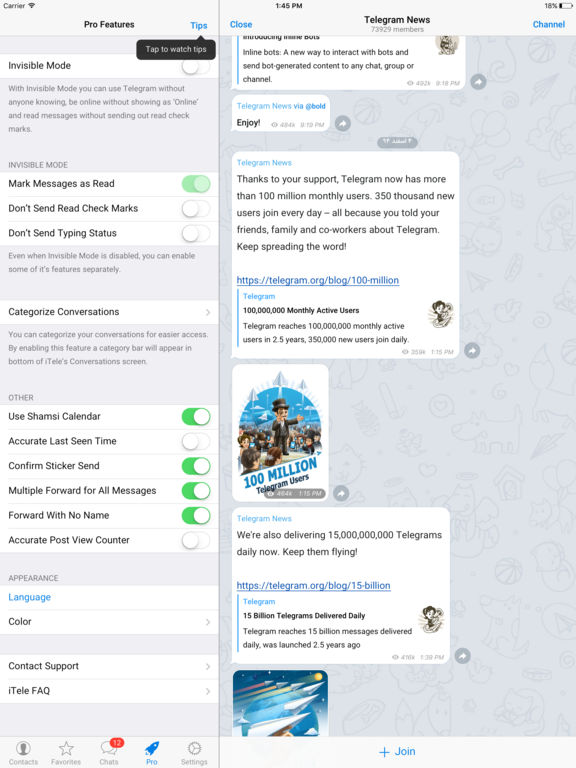
Task: Open the paper planes image post
Action: [x=280, y=703]
